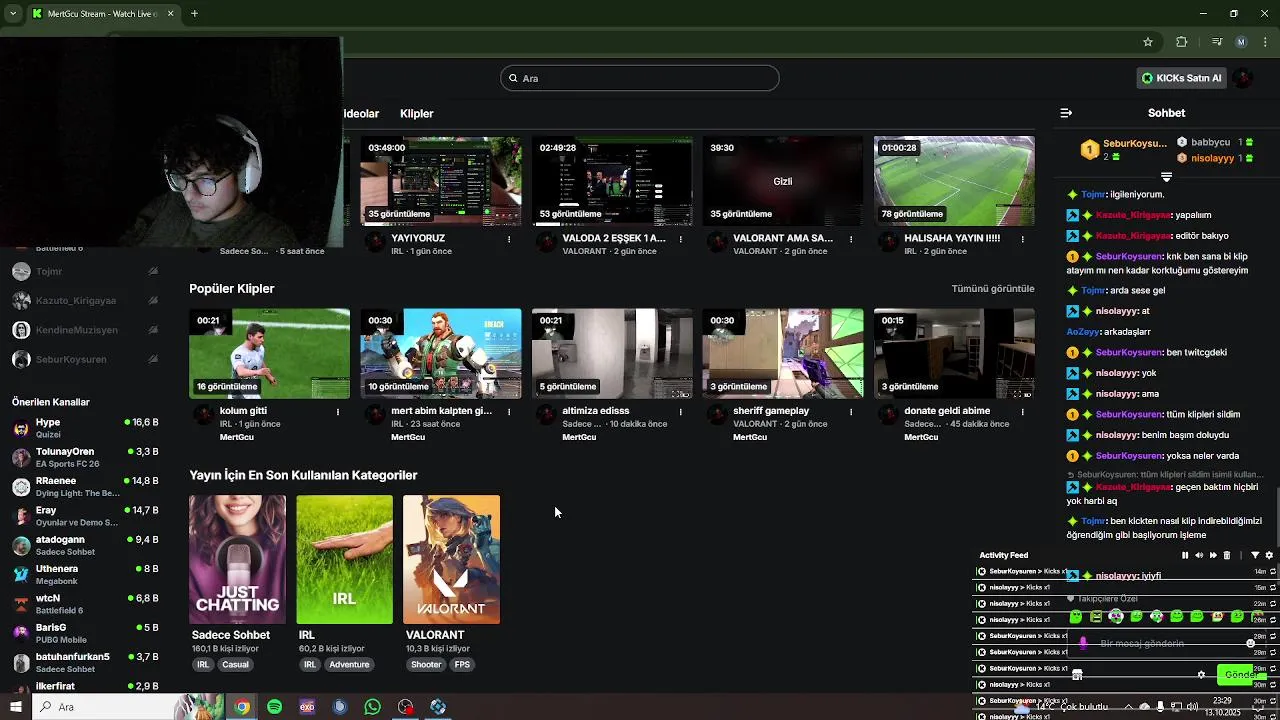Screen dimensions: 1280x720
Task: Open recommended channel RRaenee
Action: pos(85,486)
